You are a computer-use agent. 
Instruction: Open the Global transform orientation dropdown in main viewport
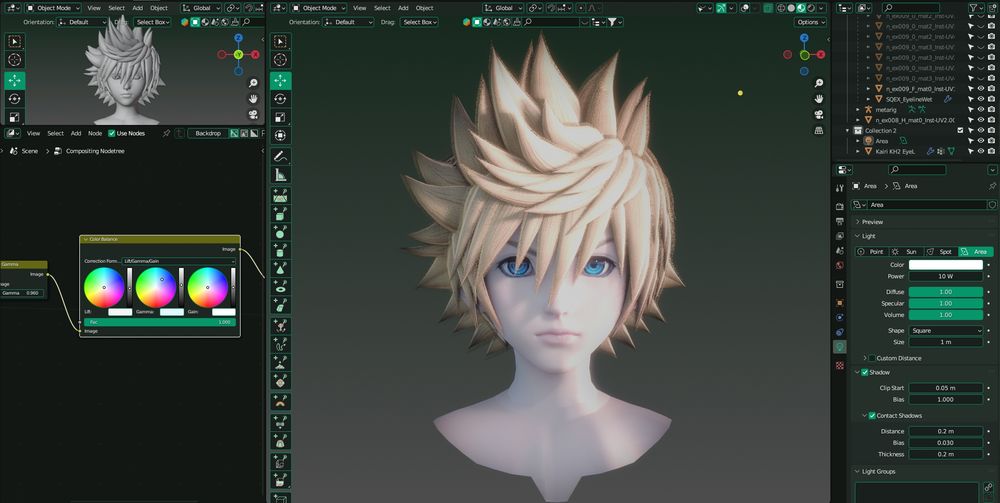click(x=503, y=8)
